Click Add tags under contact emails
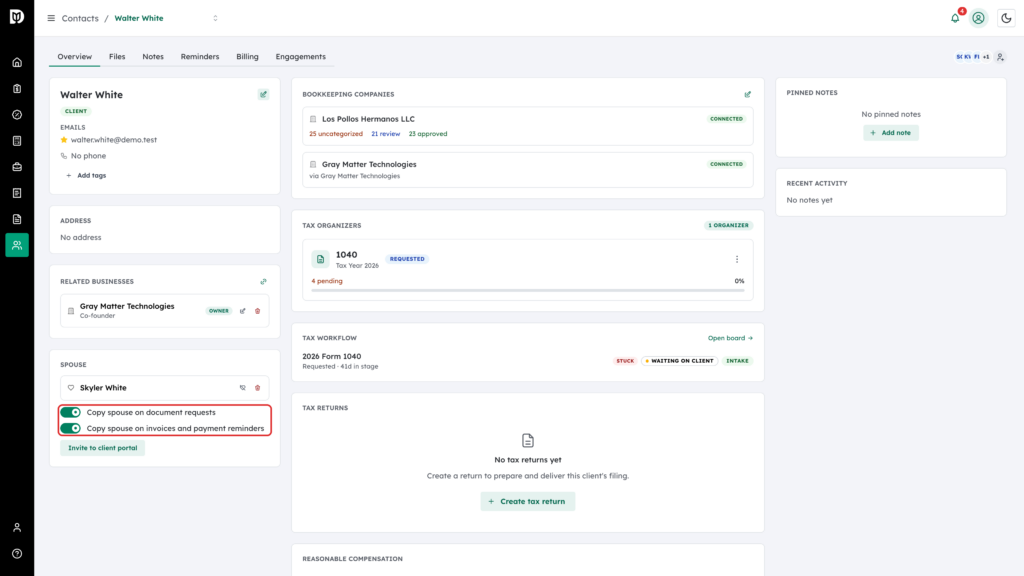 click(86, 176)
